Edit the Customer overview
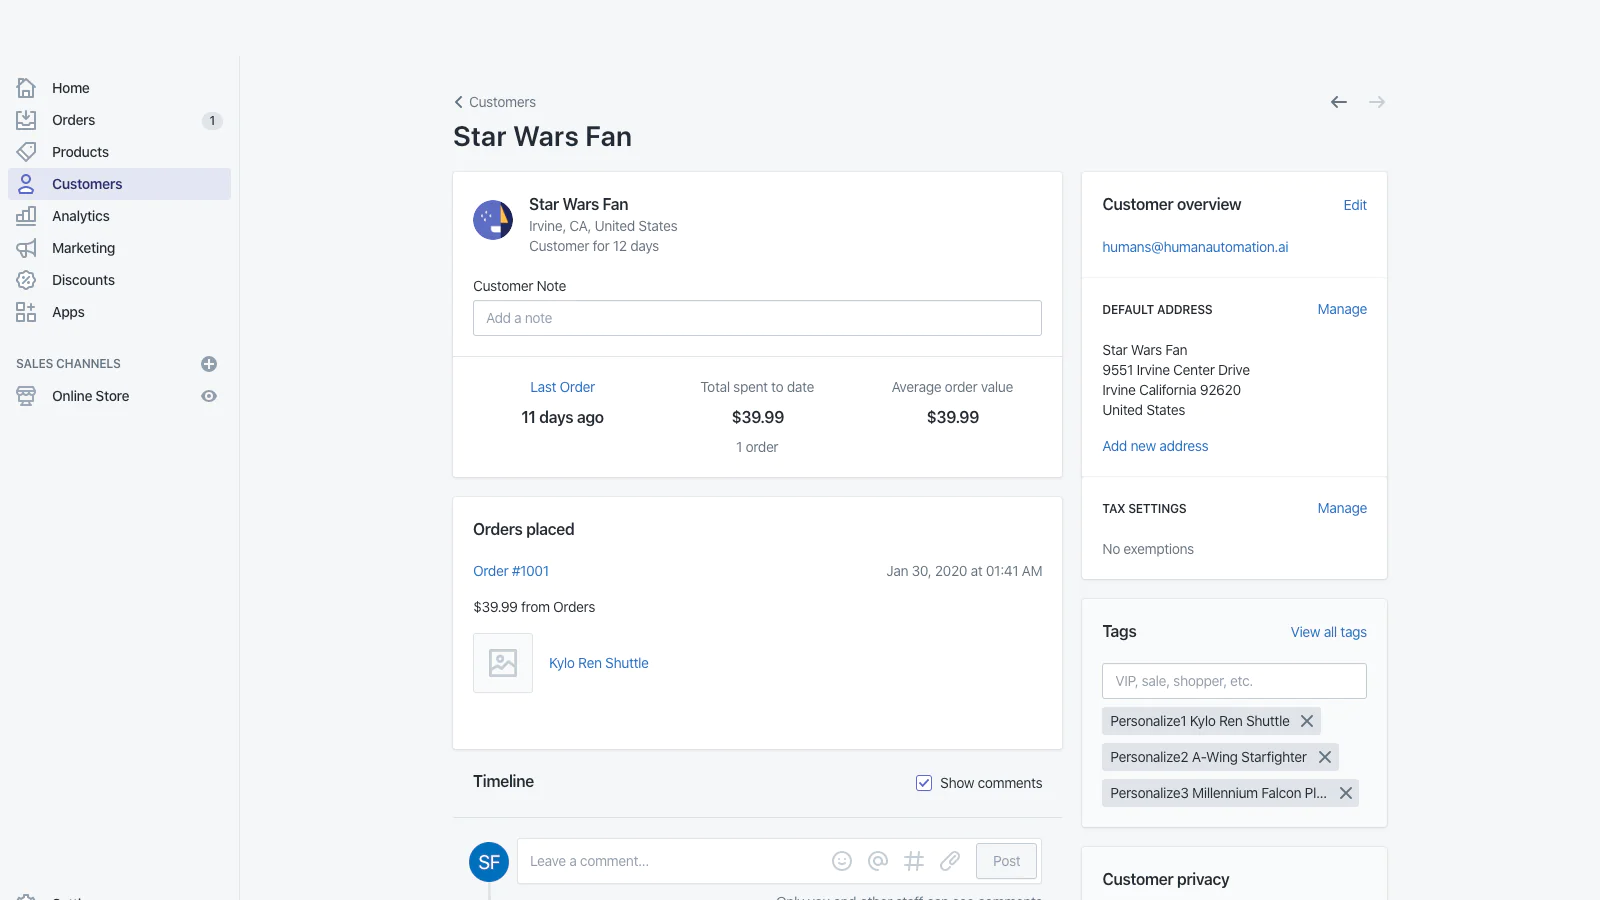Viewport: 1600px width, 900px height. point(1355,205)
